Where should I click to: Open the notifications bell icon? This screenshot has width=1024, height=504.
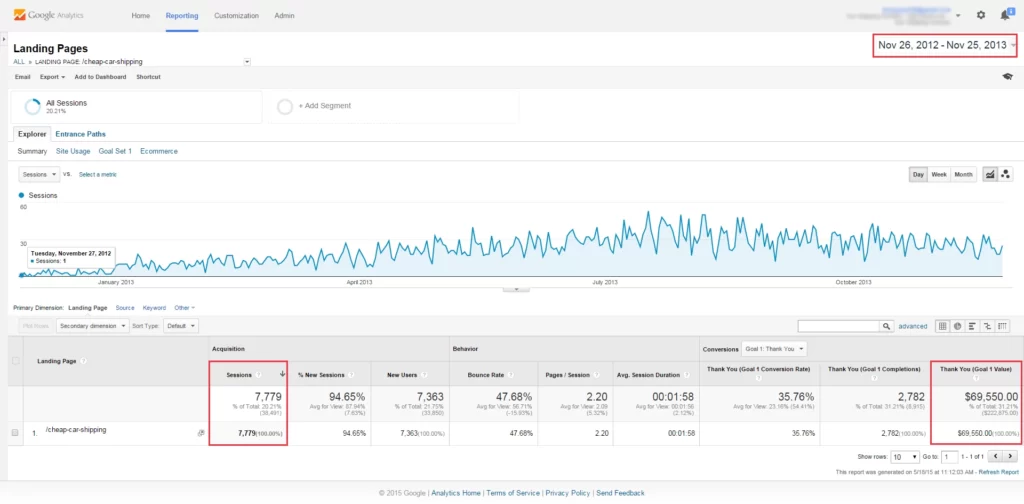[x=1005, y=14]
